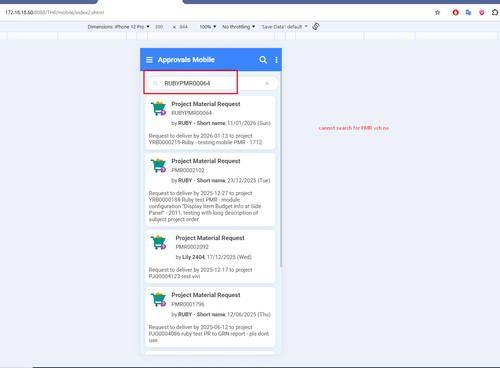The image size is (500, 368).
Task: Click requester name Lily 2404
Action: point(193,257)
